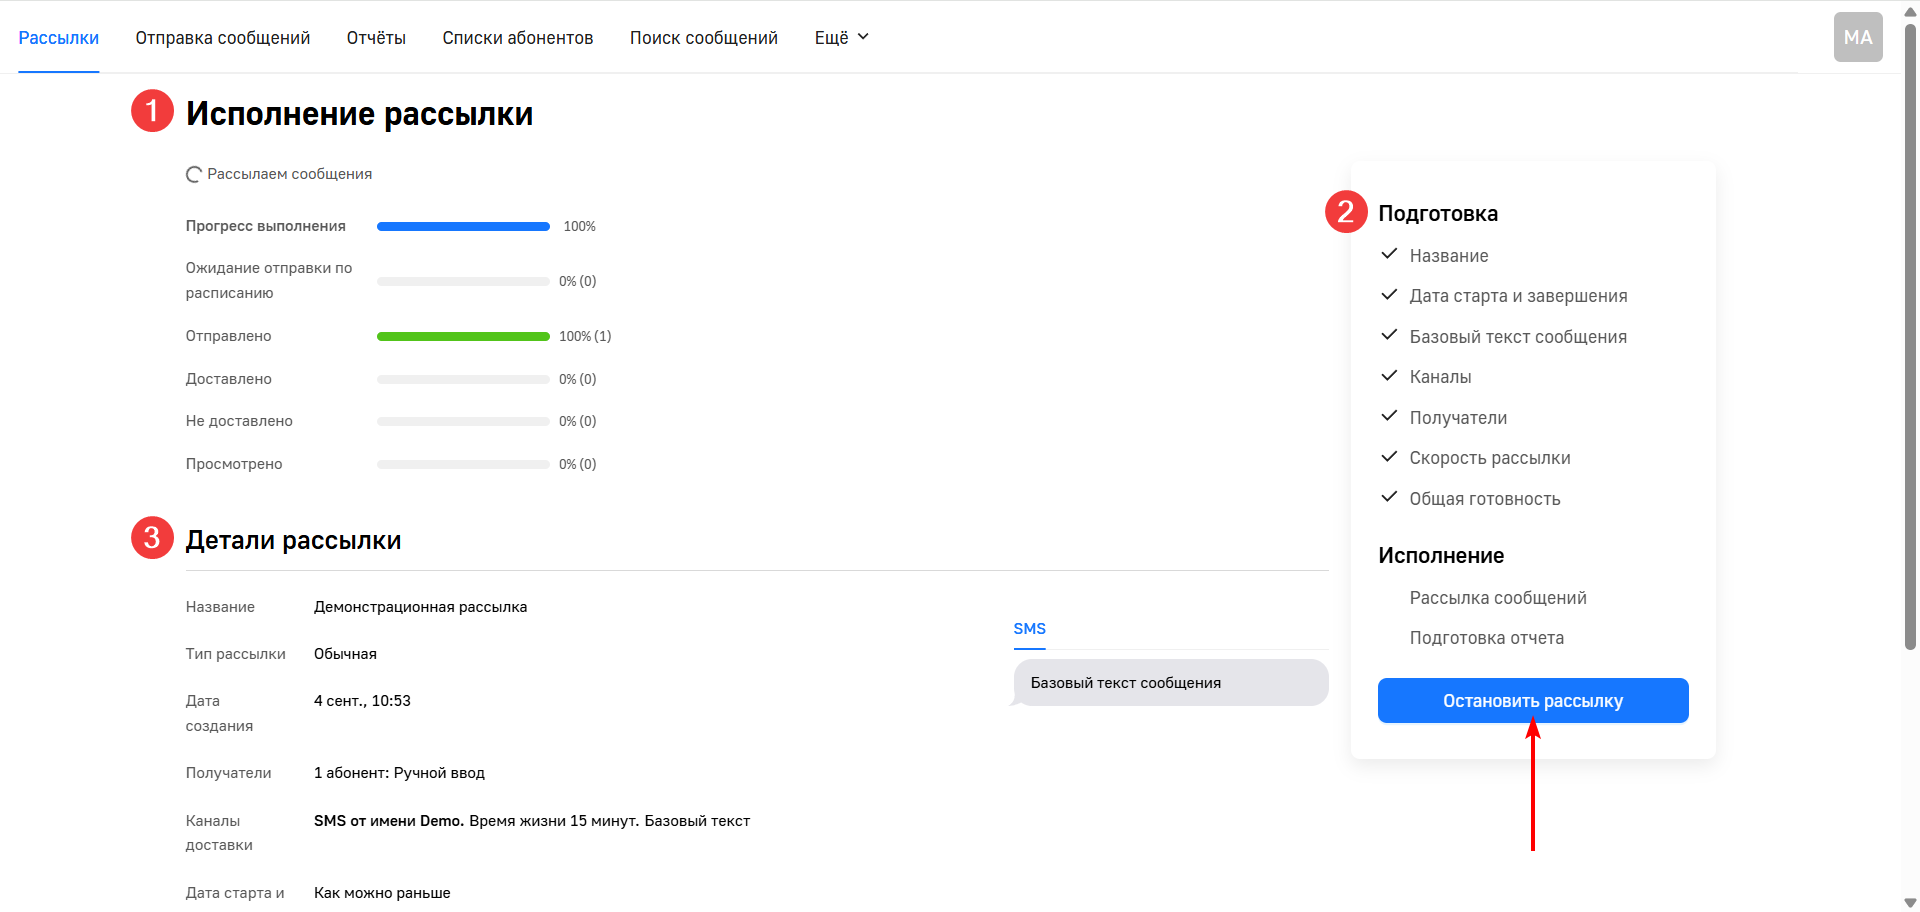Open the Рассылки tab

coord(59,38)
